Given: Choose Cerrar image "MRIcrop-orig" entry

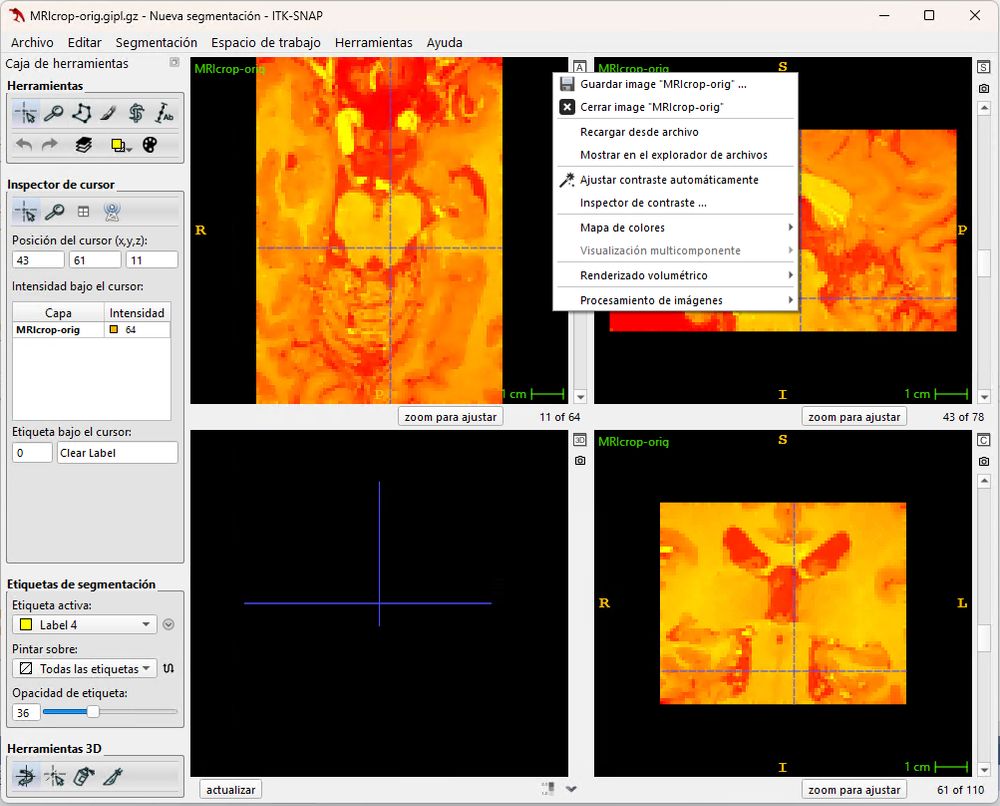Looking at the screenshot, I should click(675, 107).
